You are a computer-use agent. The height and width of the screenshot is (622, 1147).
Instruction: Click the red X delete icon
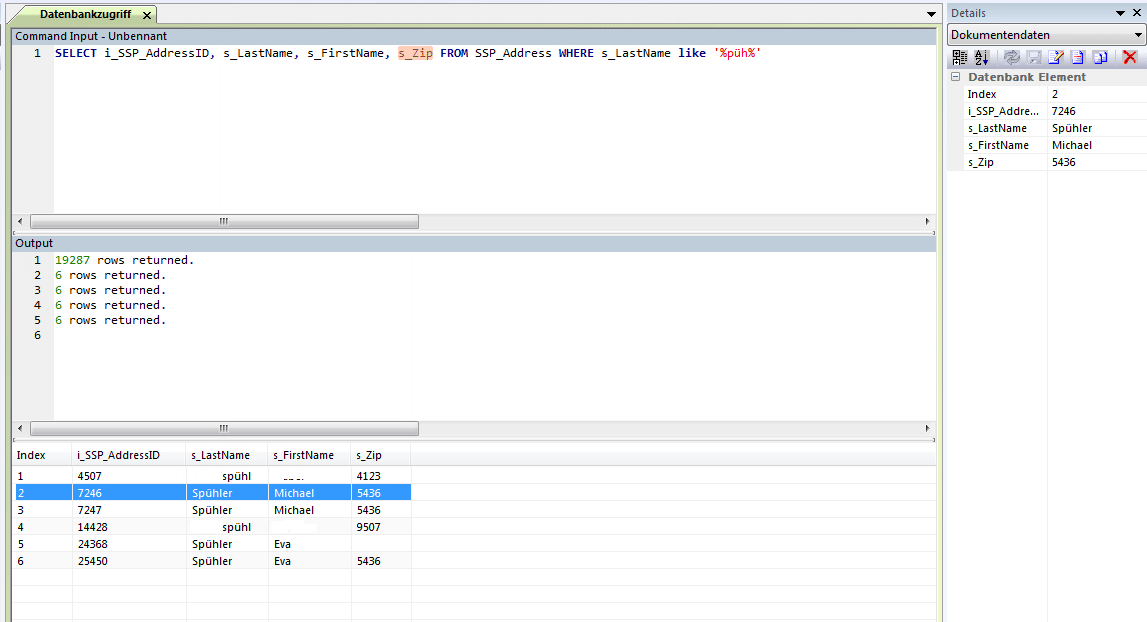(1130, 58)
